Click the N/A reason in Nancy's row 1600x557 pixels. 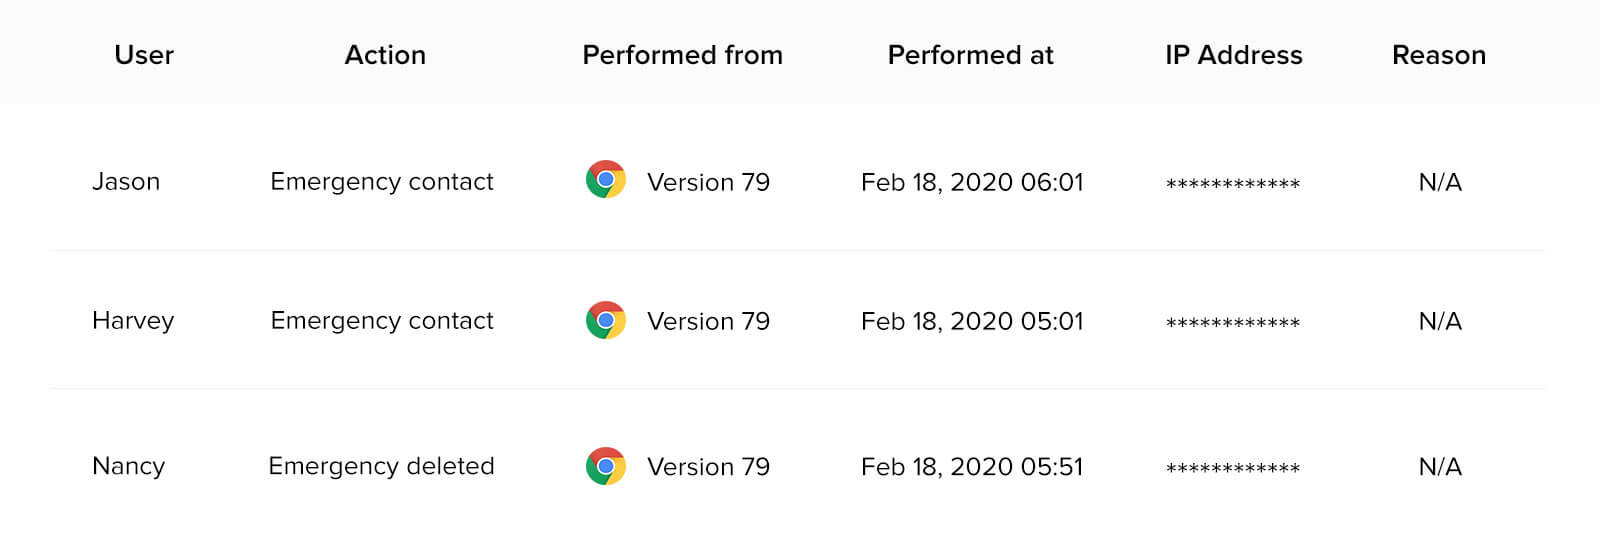click(1440, 467)
